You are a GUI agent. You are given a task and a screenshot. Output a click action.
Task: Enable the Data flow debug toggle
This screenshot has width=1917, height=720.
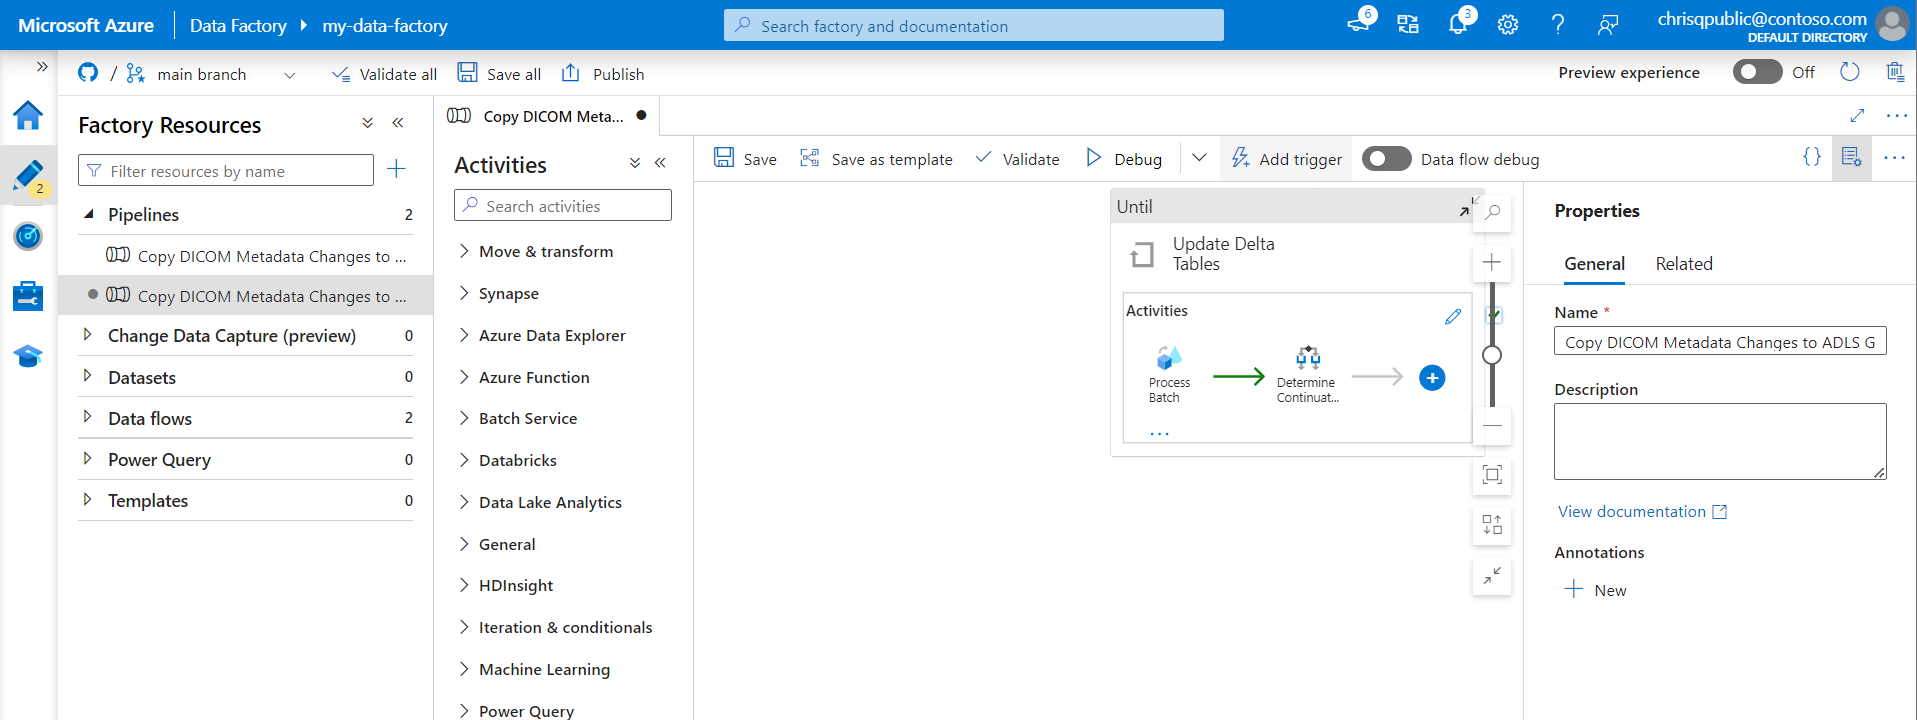(x=1386, y=159)
